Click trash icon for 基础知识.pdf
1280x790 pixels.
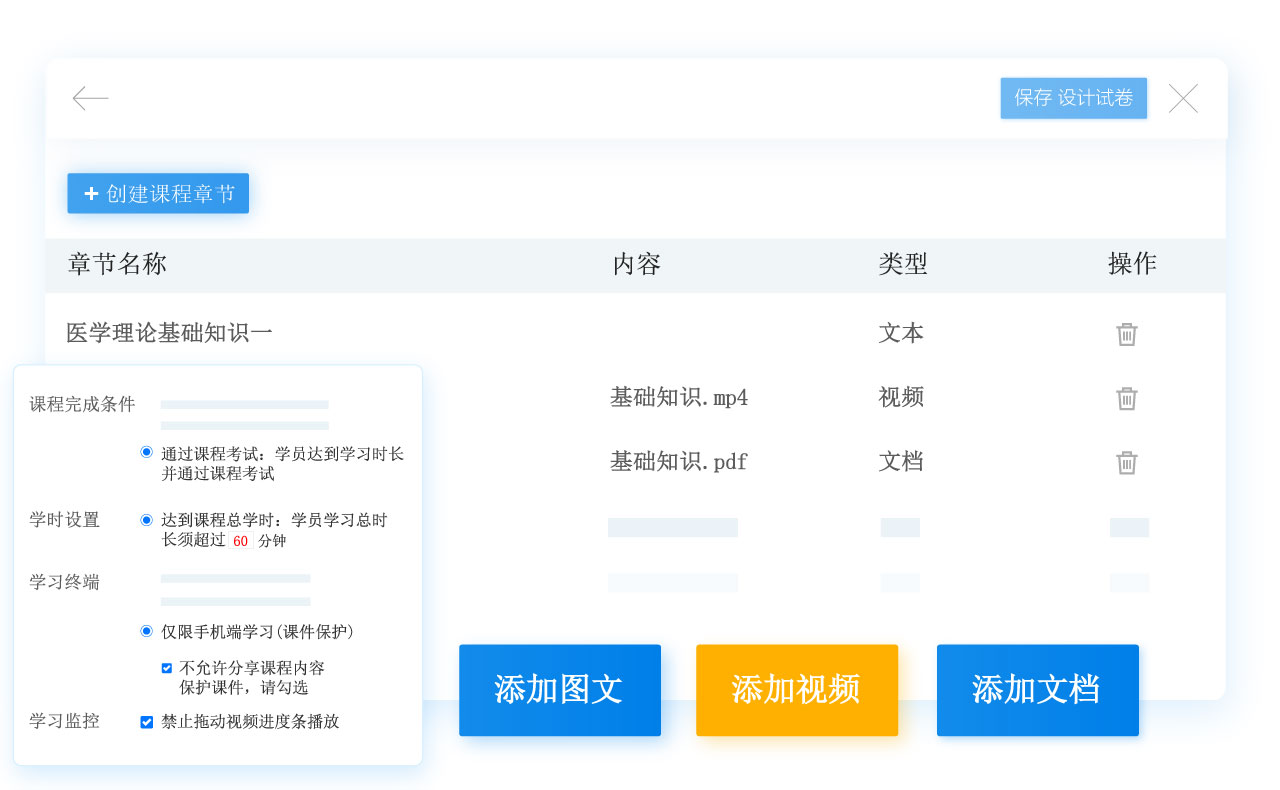point(1127,462)
